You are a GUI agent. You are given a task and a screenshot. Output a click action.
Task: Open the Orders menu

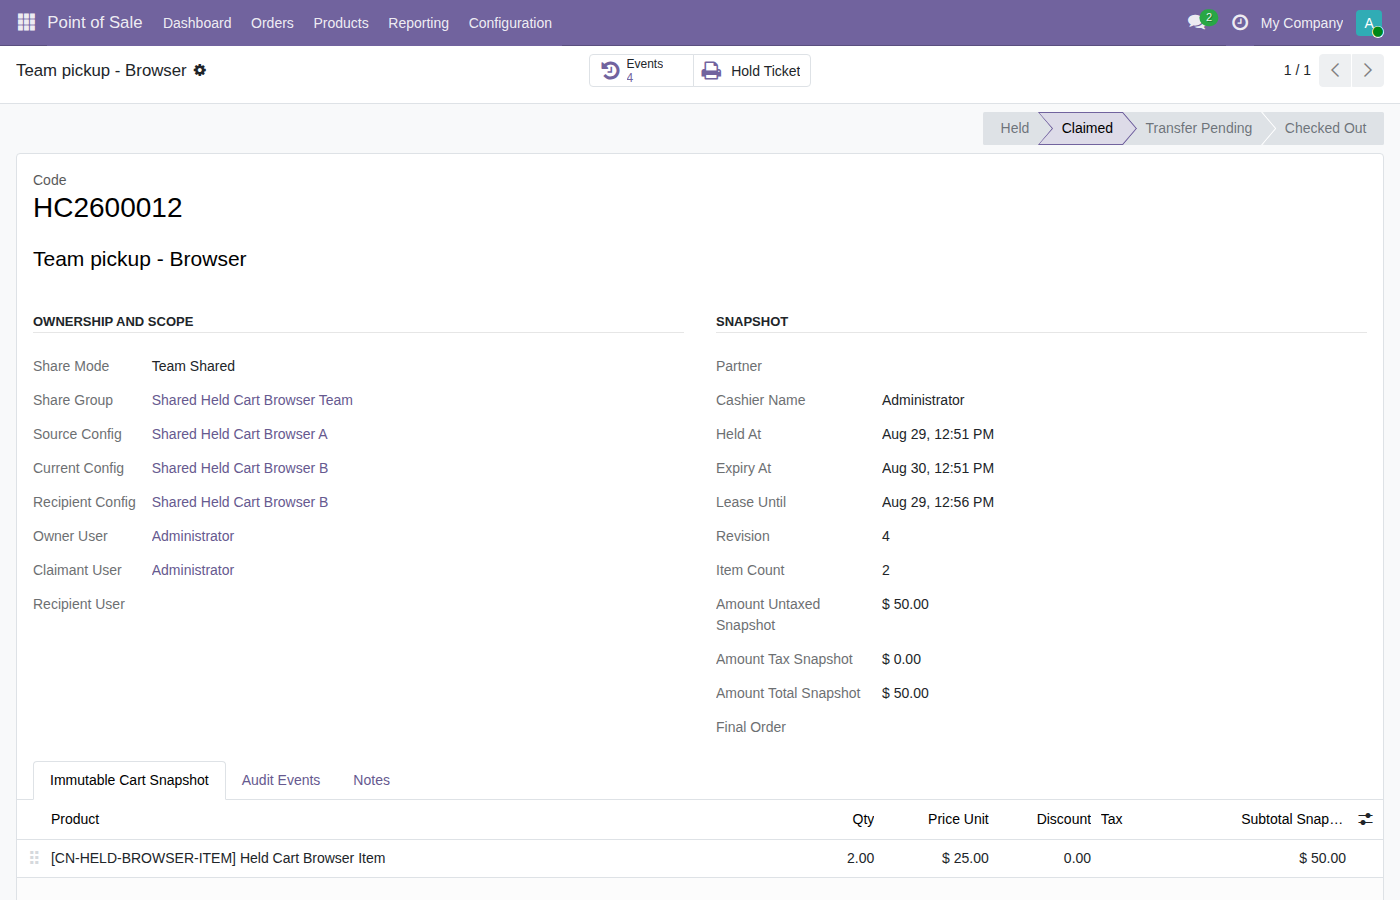point(272,22)
